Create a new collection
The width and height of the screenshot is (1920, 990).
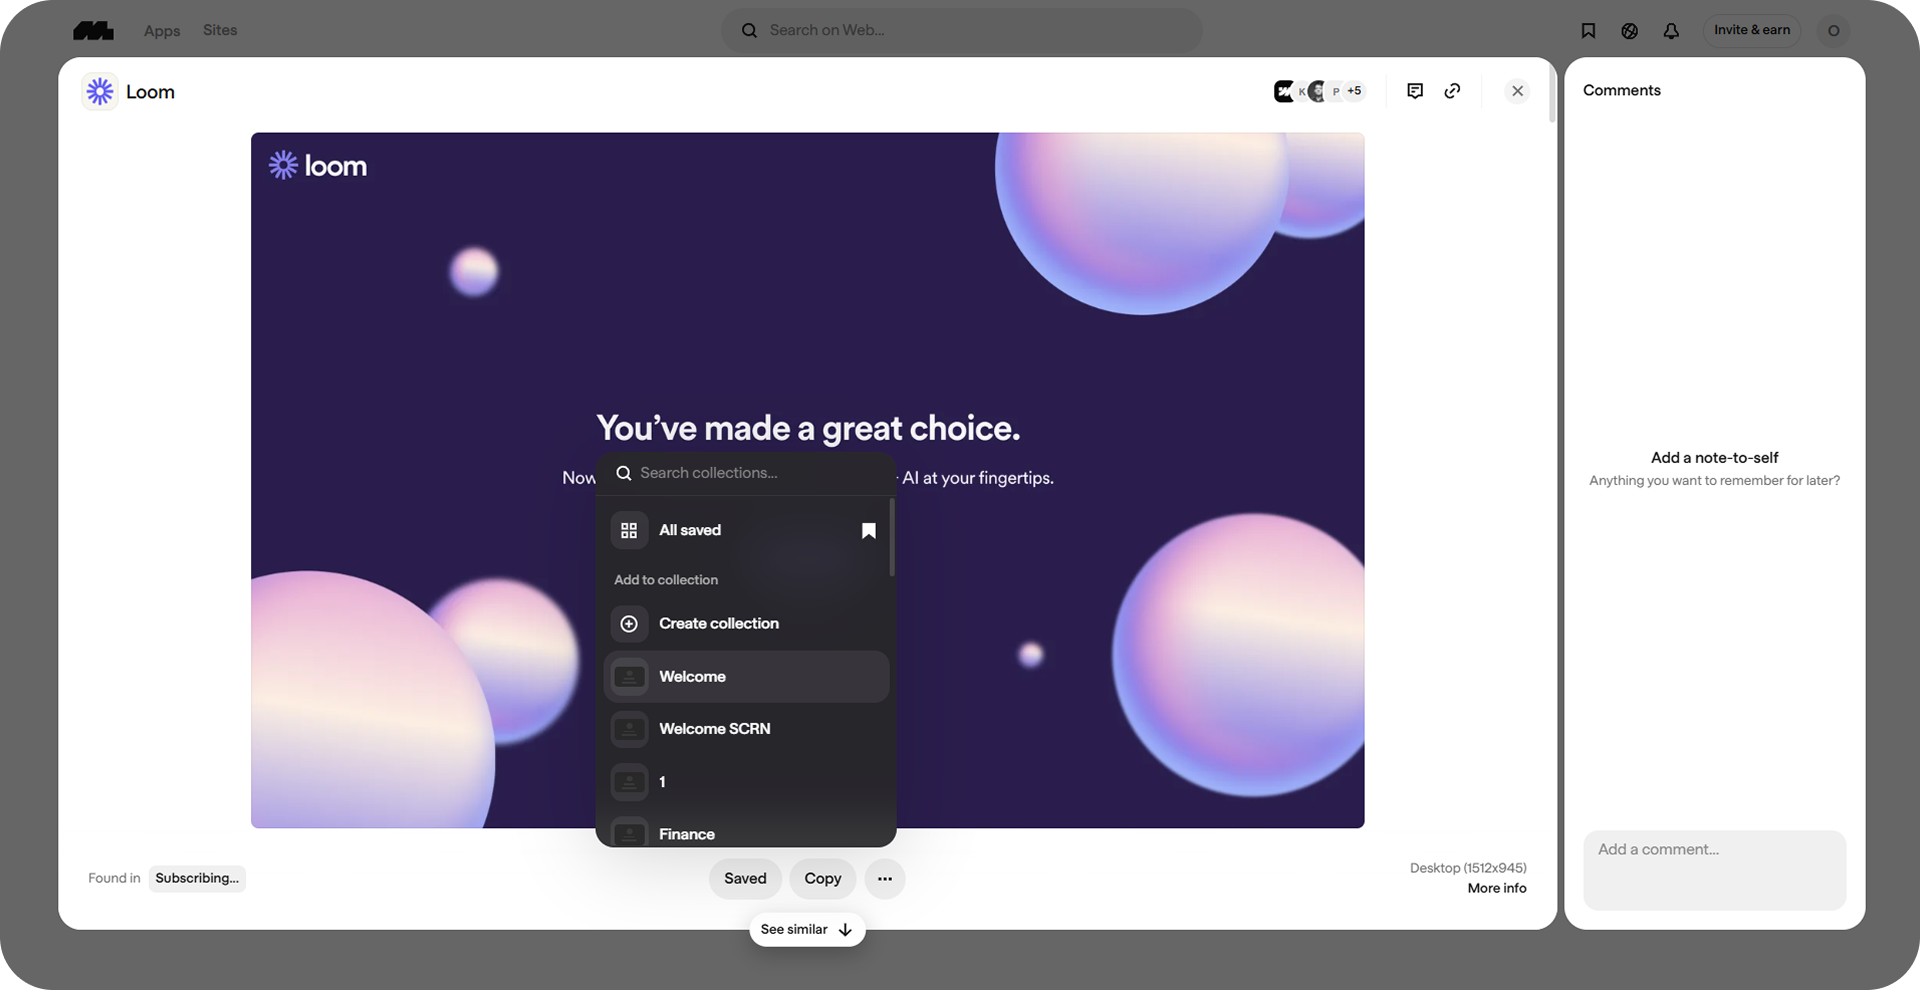click(746, 624)
